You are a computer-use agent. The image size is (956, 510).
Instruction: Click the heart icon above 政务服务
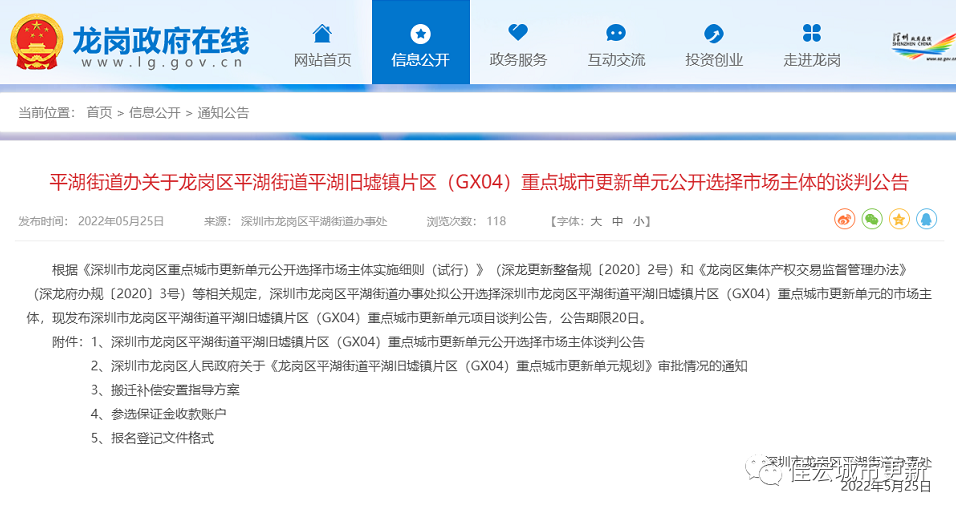[517, 33]
